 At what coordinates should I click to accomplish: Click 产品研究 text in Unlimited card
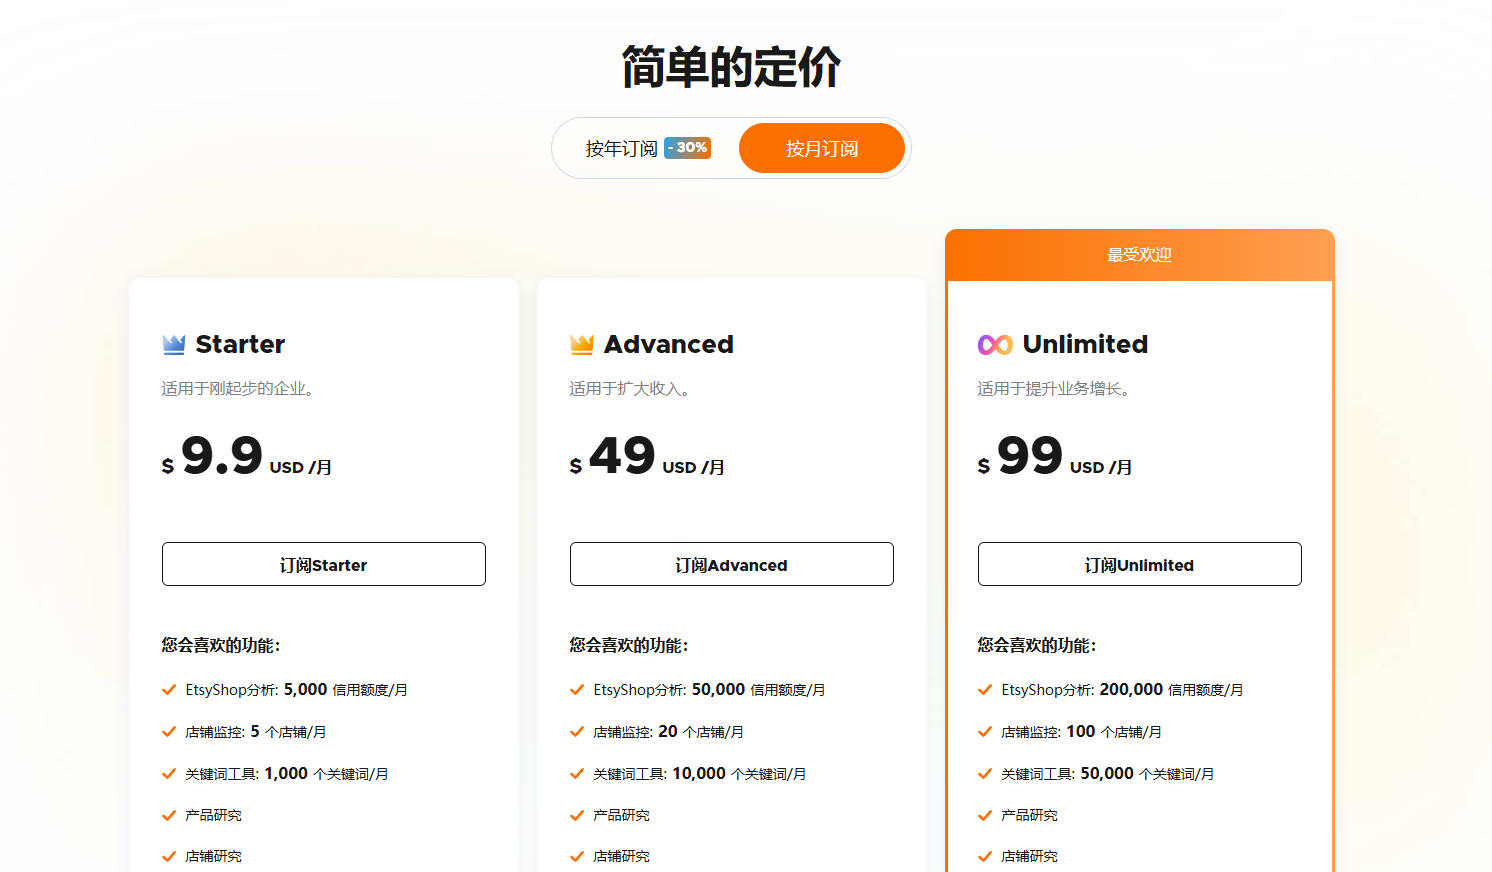pyautogui.click(x=1029, y=816)
